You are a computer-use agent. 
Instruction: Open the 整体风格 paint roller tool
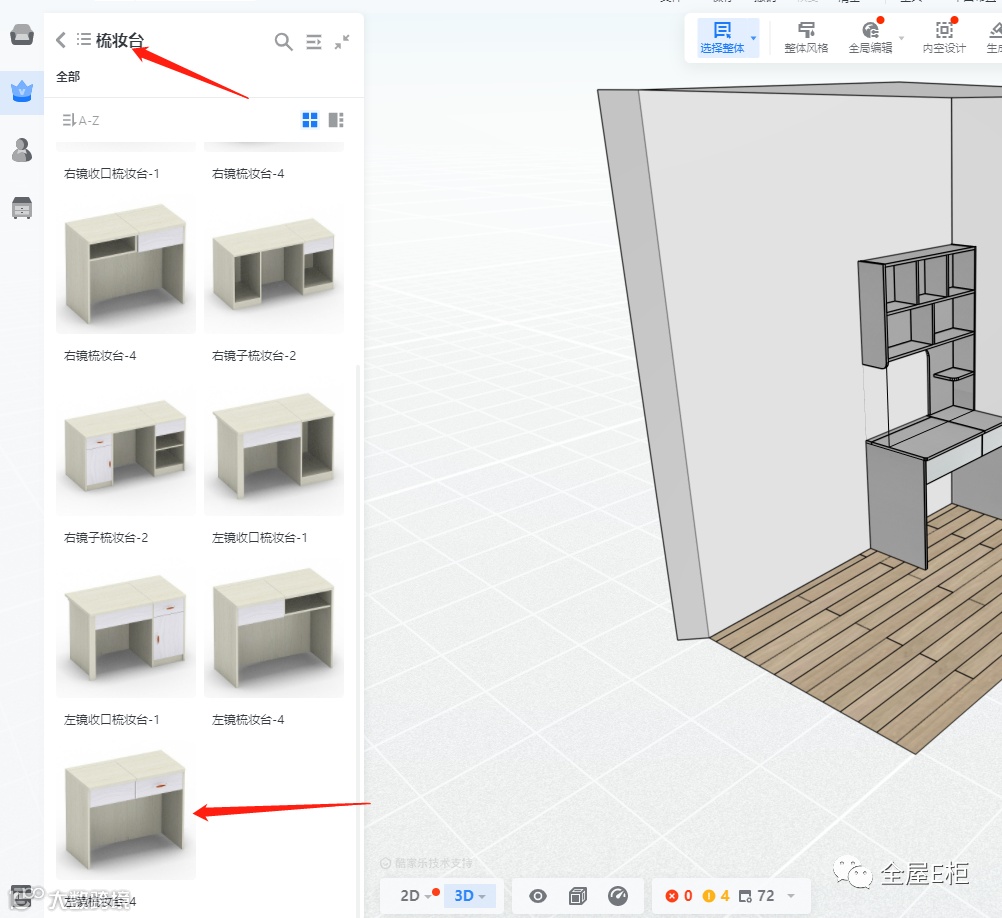pos(806,38)
